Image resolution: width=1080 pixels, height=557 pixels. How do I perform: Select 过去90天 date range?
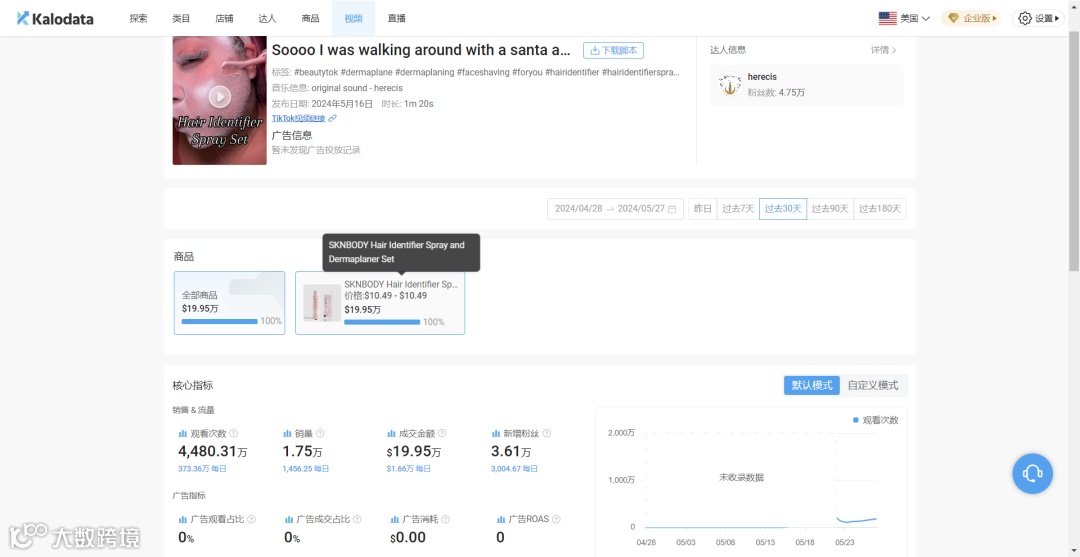click(x=830, y=209)
